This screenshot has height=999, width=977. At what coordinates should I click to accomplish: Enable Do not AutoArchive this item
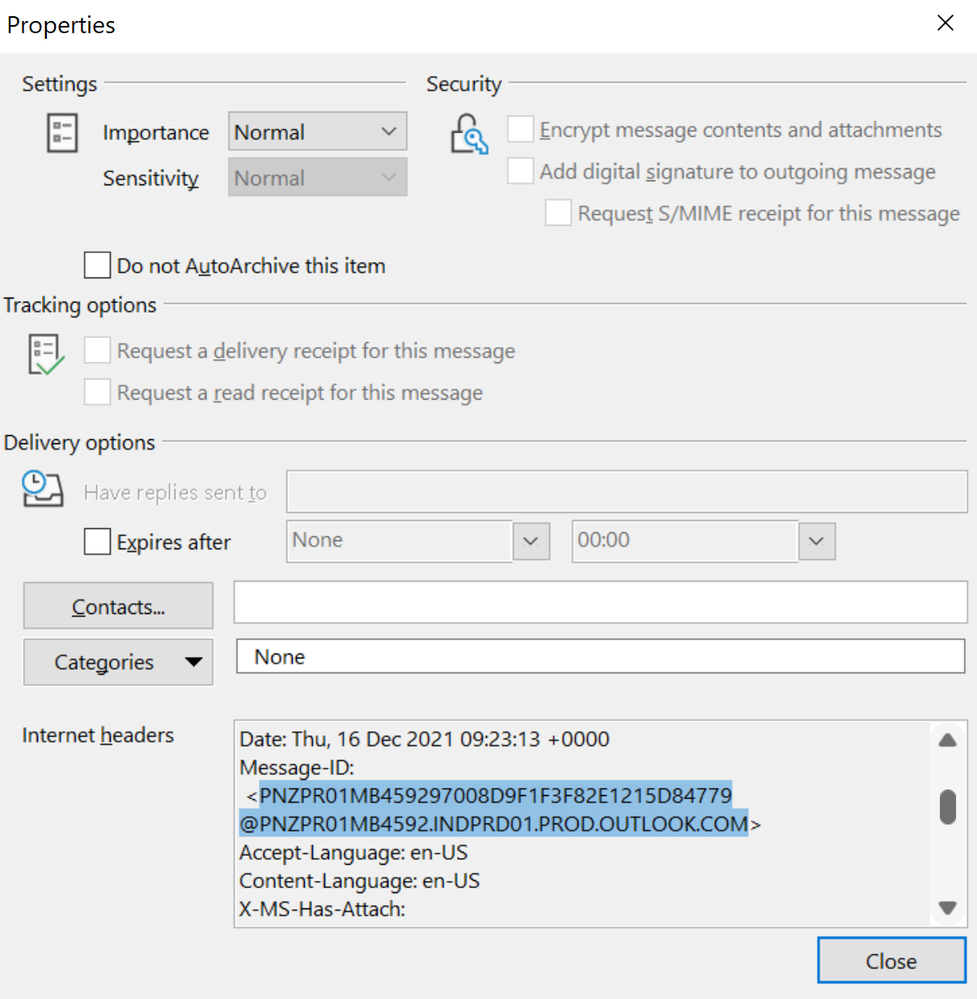(x=97, y=266)
